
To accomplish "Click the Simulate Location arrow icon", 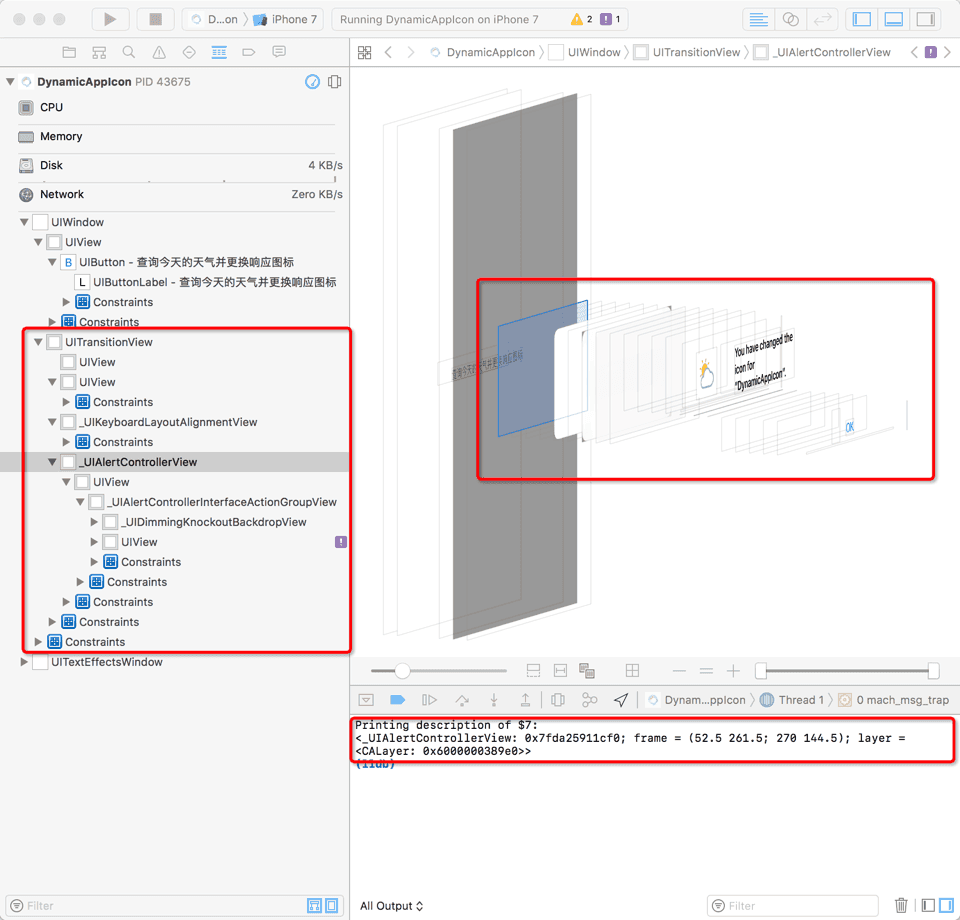I will click(621, 700).
